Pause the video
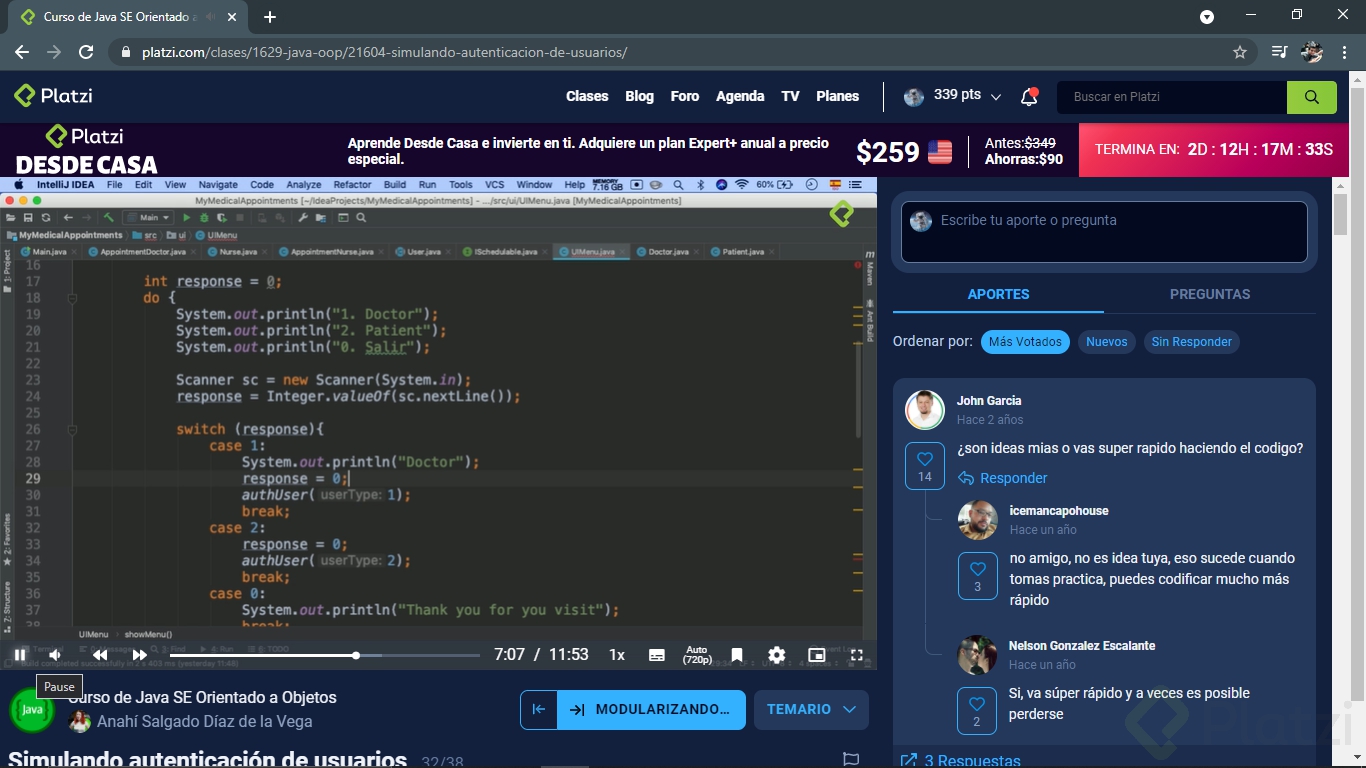Screen dimensions: 1366x768 [x=20, y=655]
